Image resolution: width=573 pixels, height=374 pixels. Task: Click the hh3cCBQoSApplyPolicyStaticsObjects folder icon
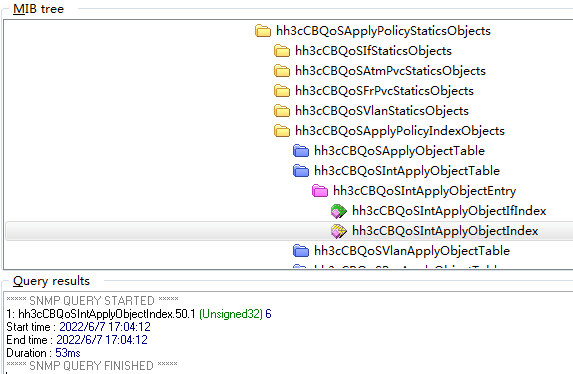(263, 31)
